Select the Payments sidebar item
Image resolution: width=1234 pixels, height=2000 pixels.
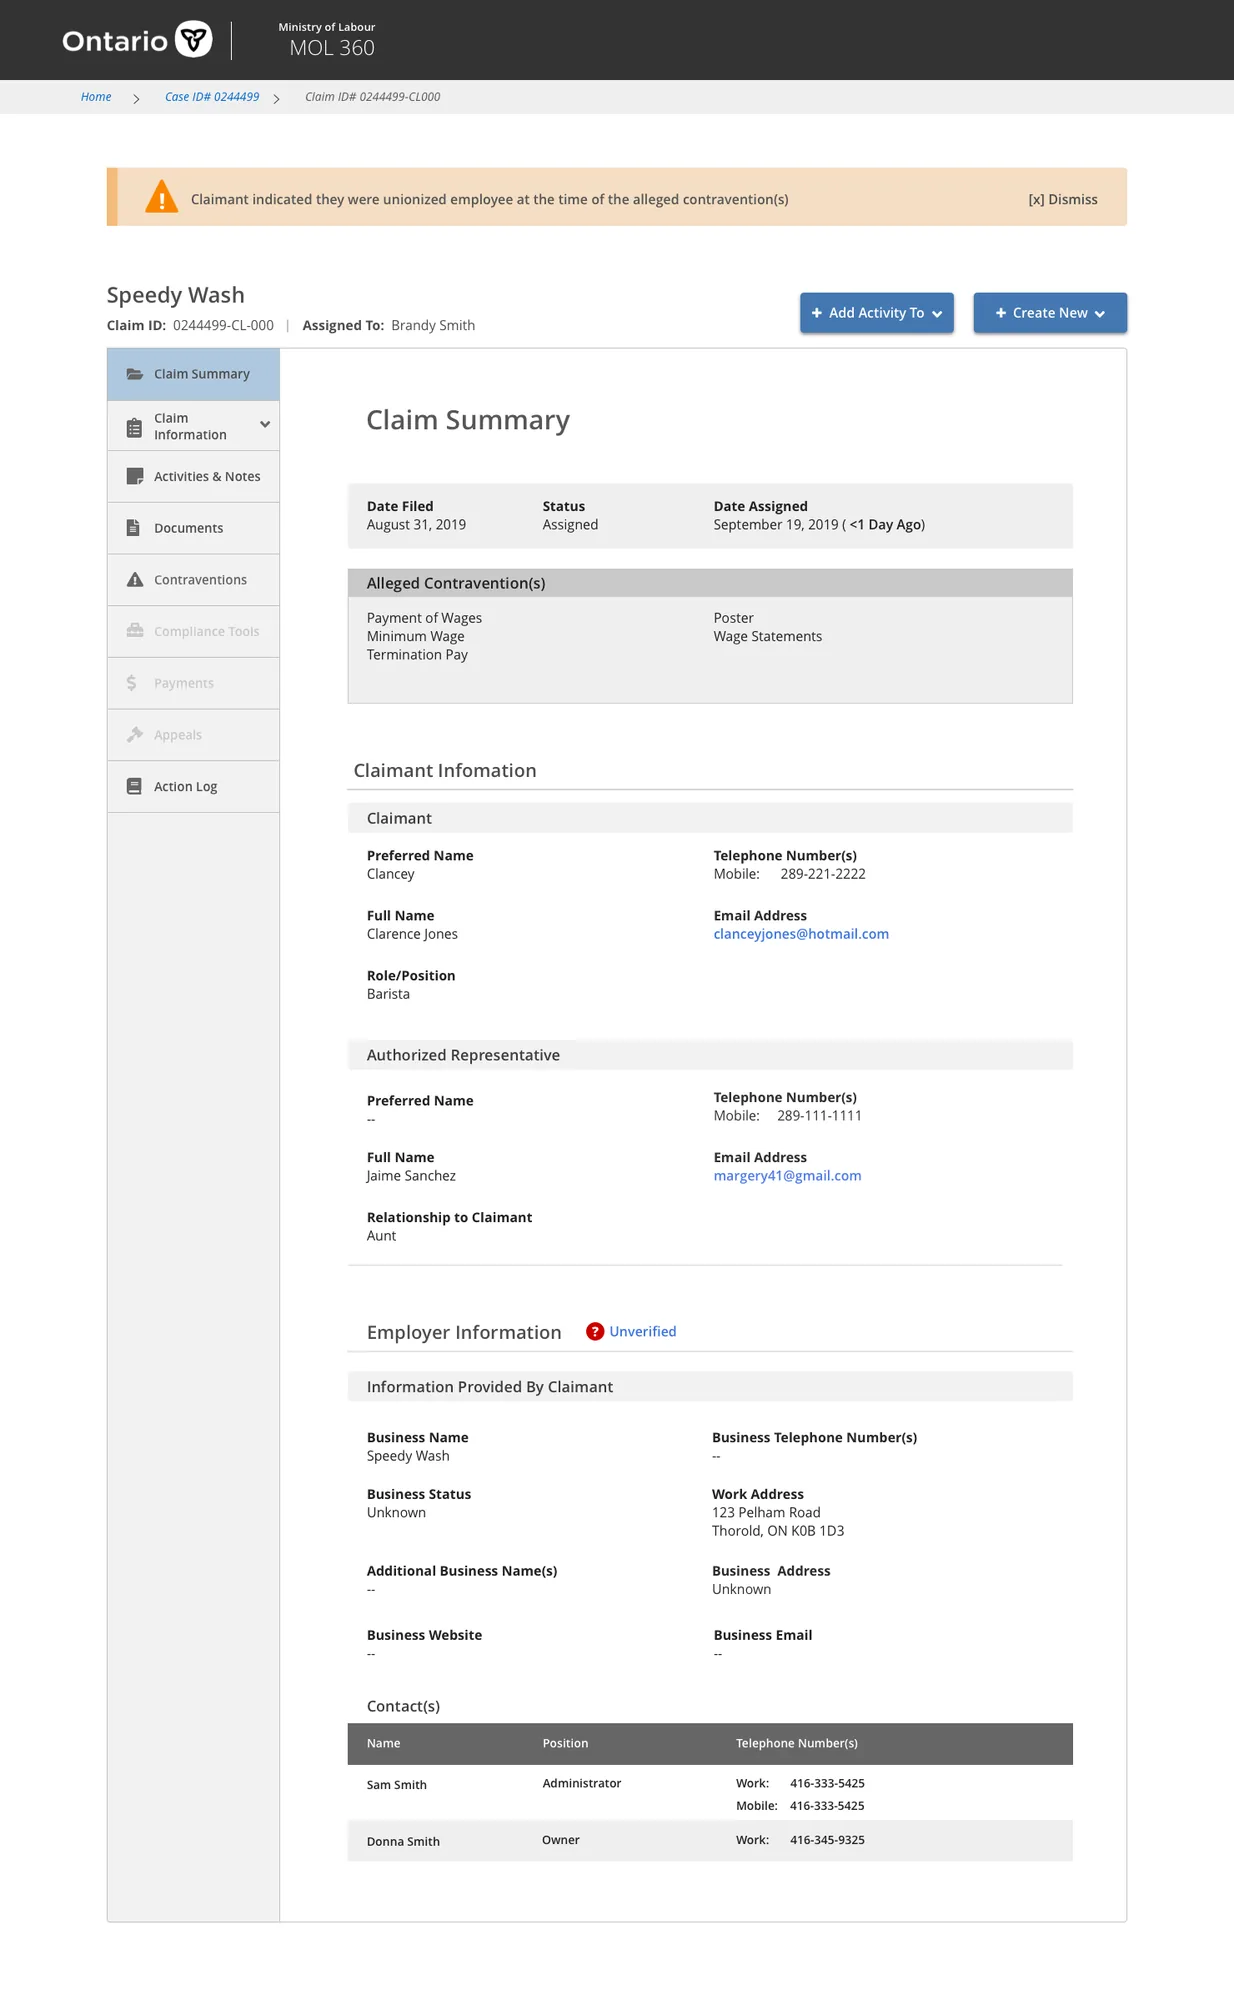tap(193, 683)
